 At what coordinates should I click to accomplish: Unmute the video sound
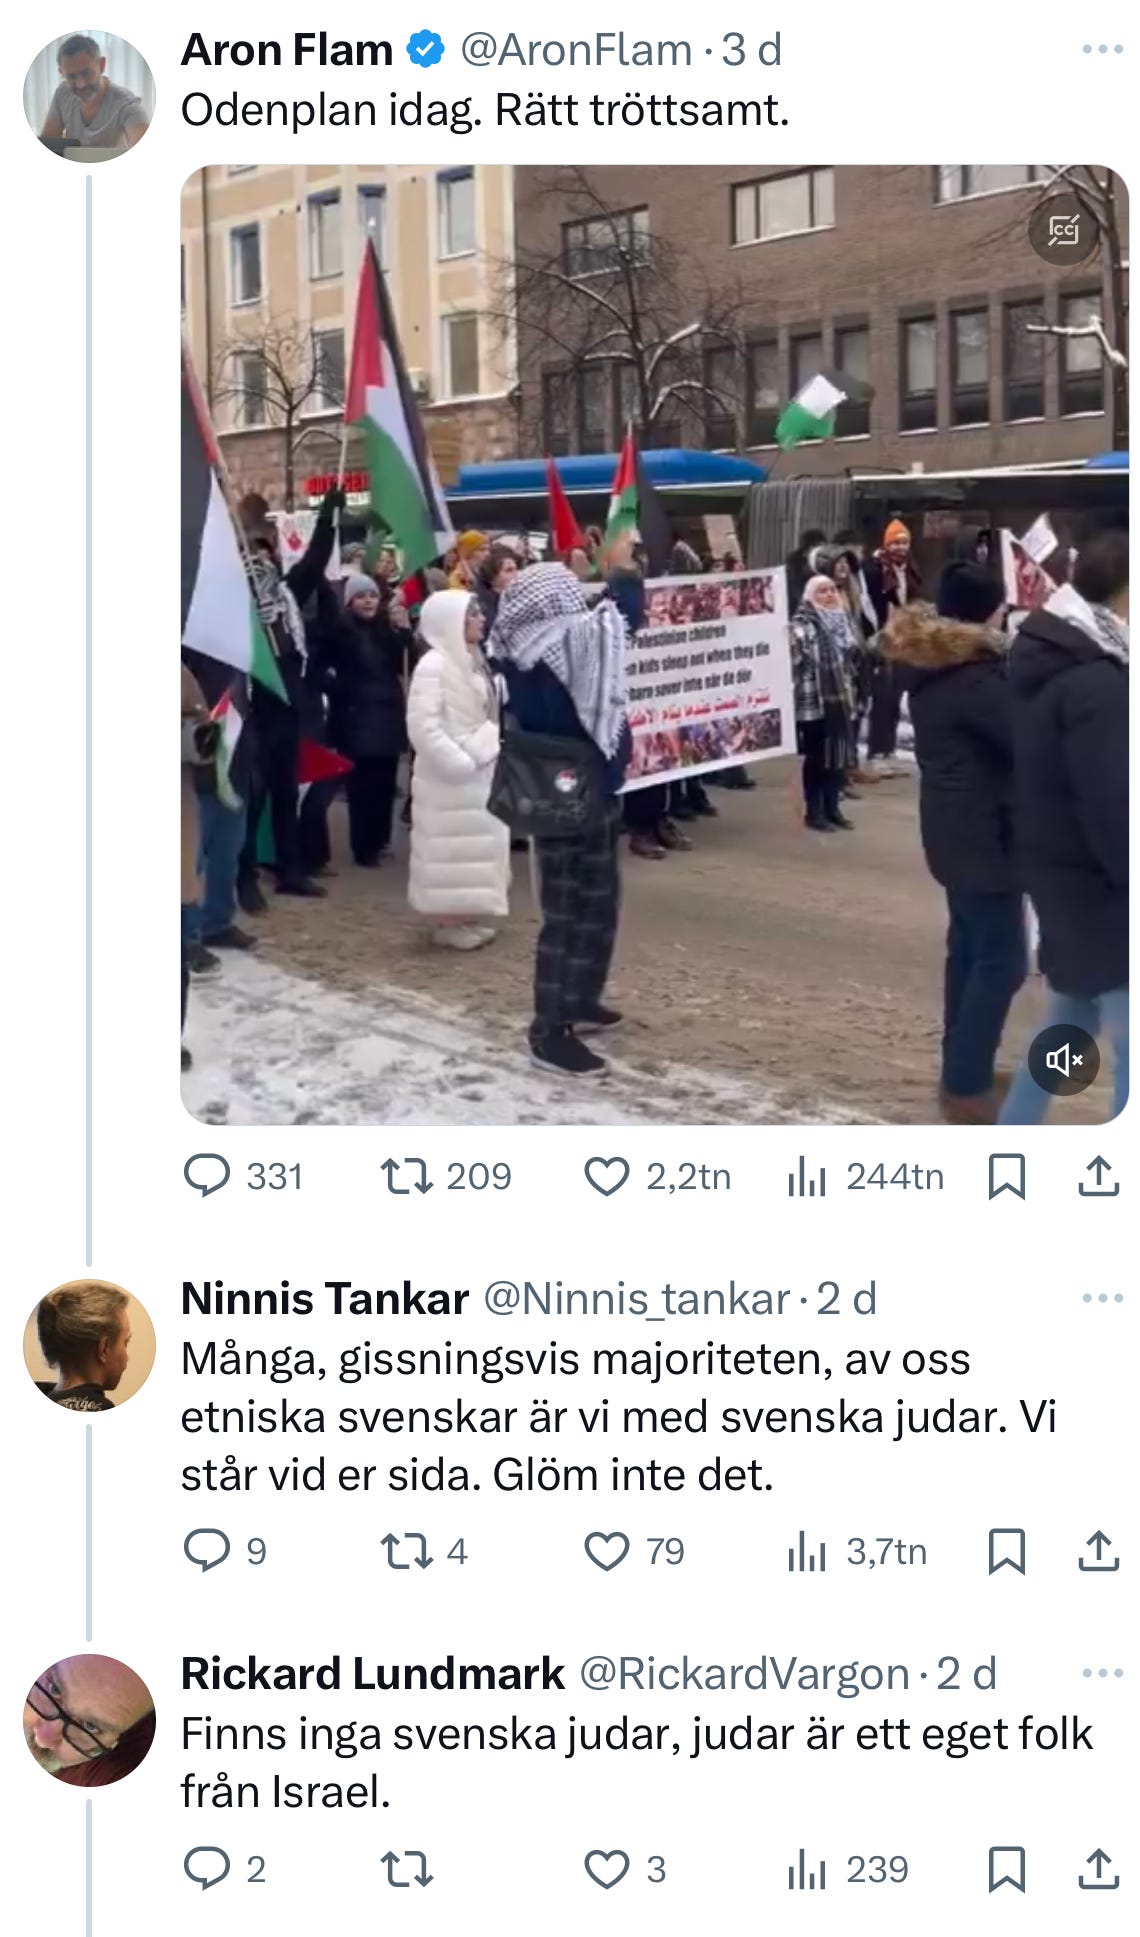[x=1064, y=1060]
